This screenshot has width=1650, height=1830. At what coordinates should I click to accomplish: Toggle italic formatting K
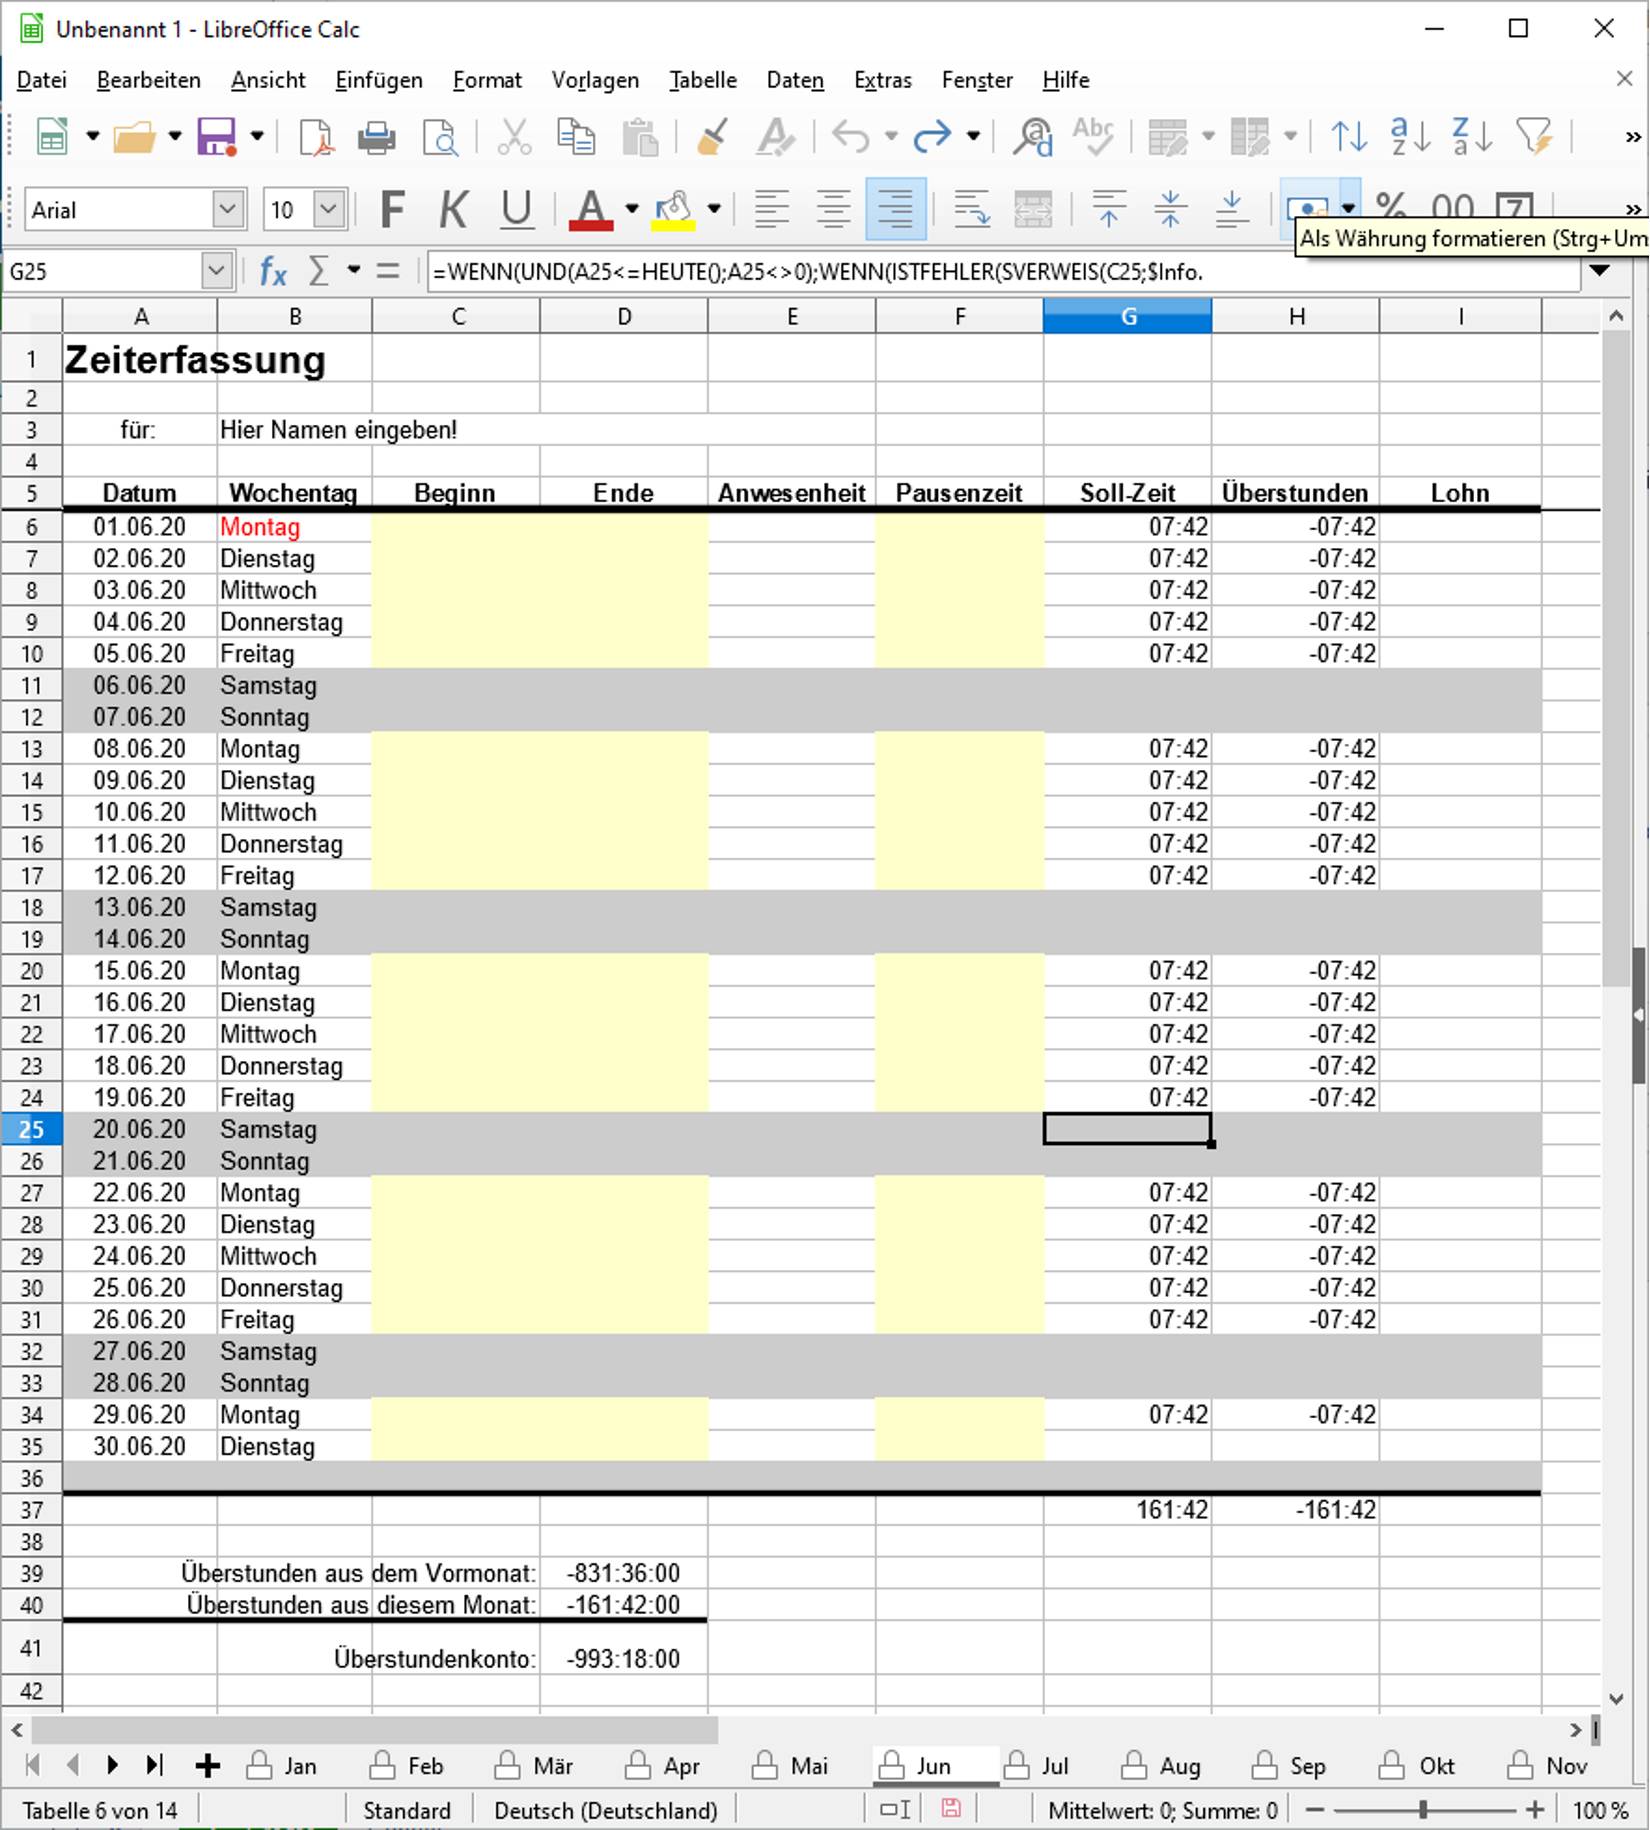coord(454,210)
